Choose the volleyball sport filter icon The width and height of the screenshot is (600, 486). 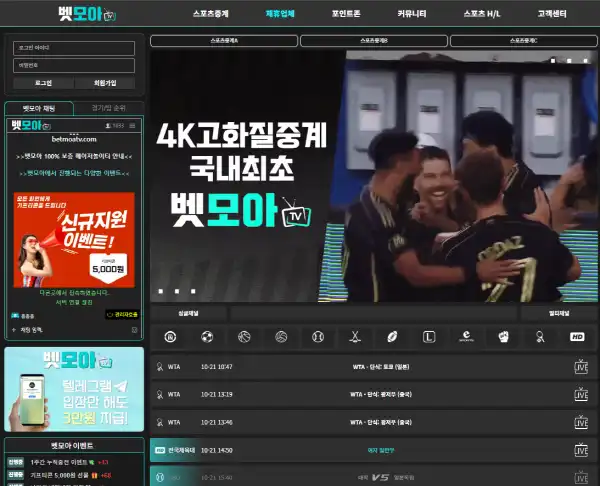pyautogui.click(x=281, y=337)
